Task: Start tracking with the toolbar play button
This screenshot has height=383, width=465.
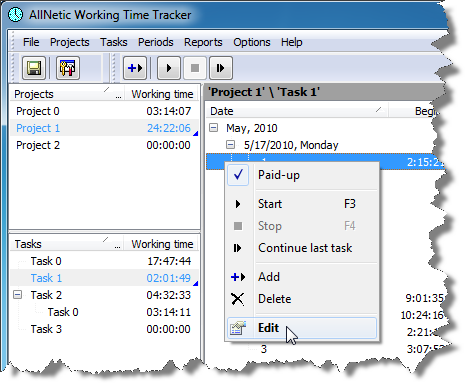Action: coord(169,68)
